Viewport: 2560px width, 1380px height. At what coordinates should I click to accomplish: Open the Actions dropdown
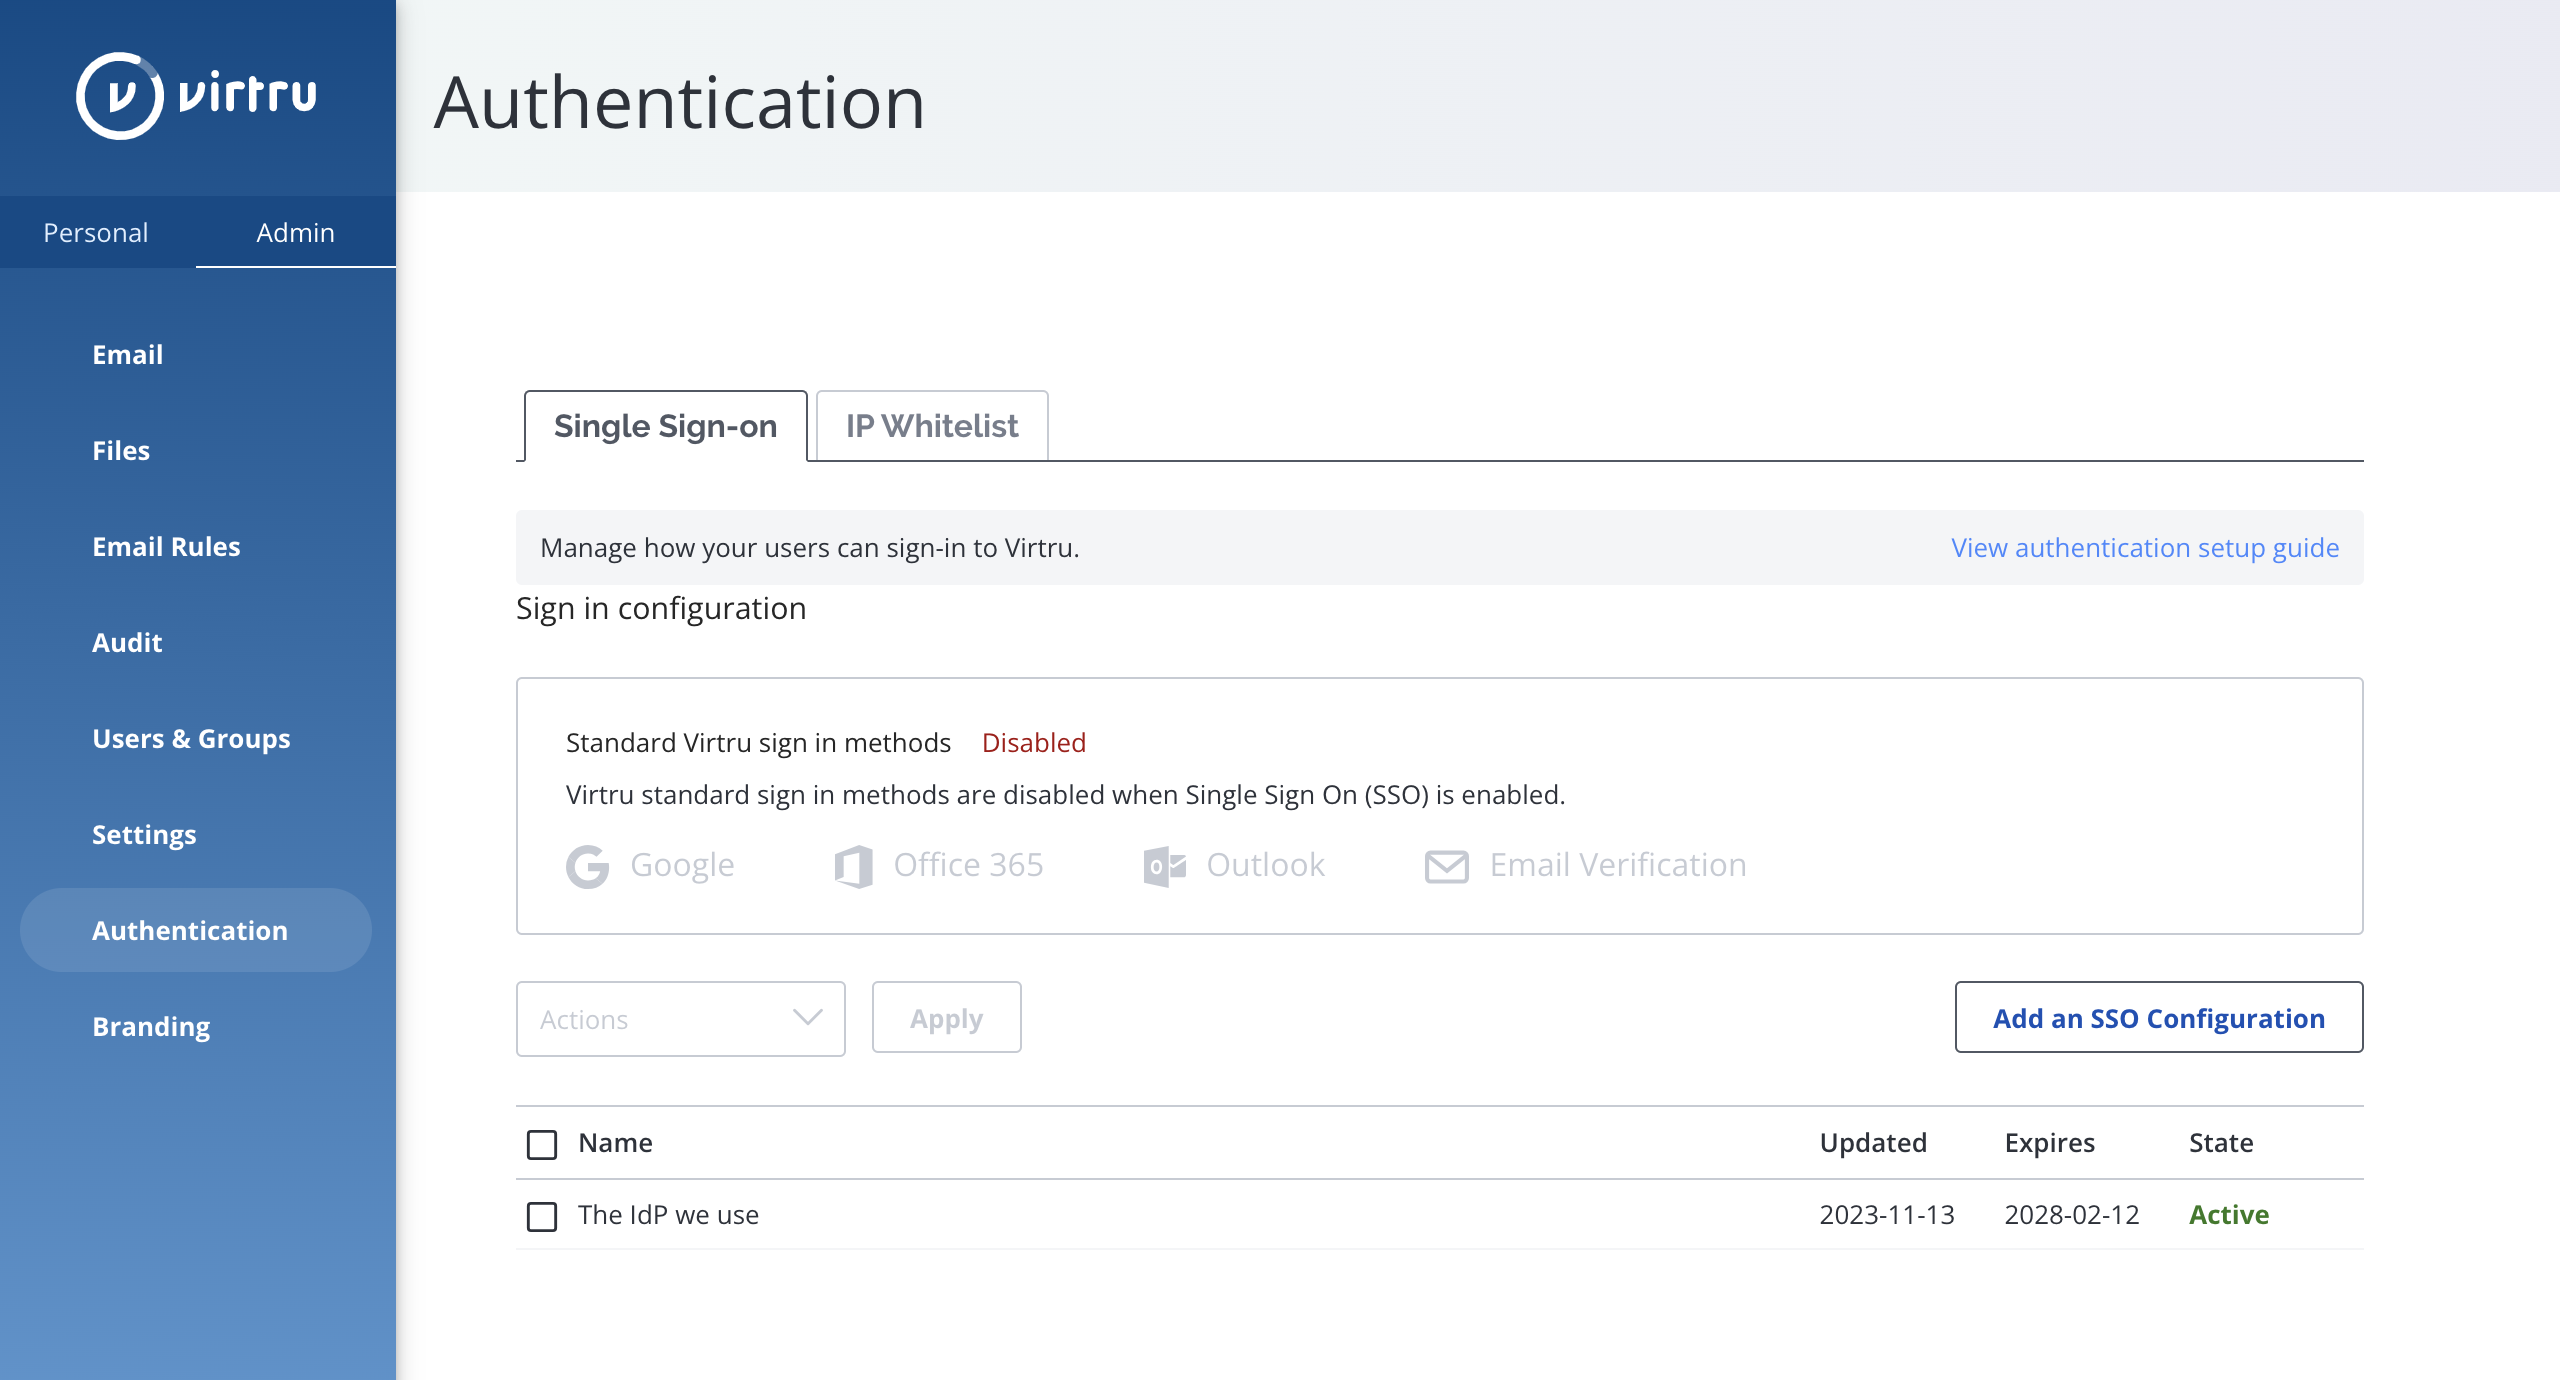point(681,1018)
